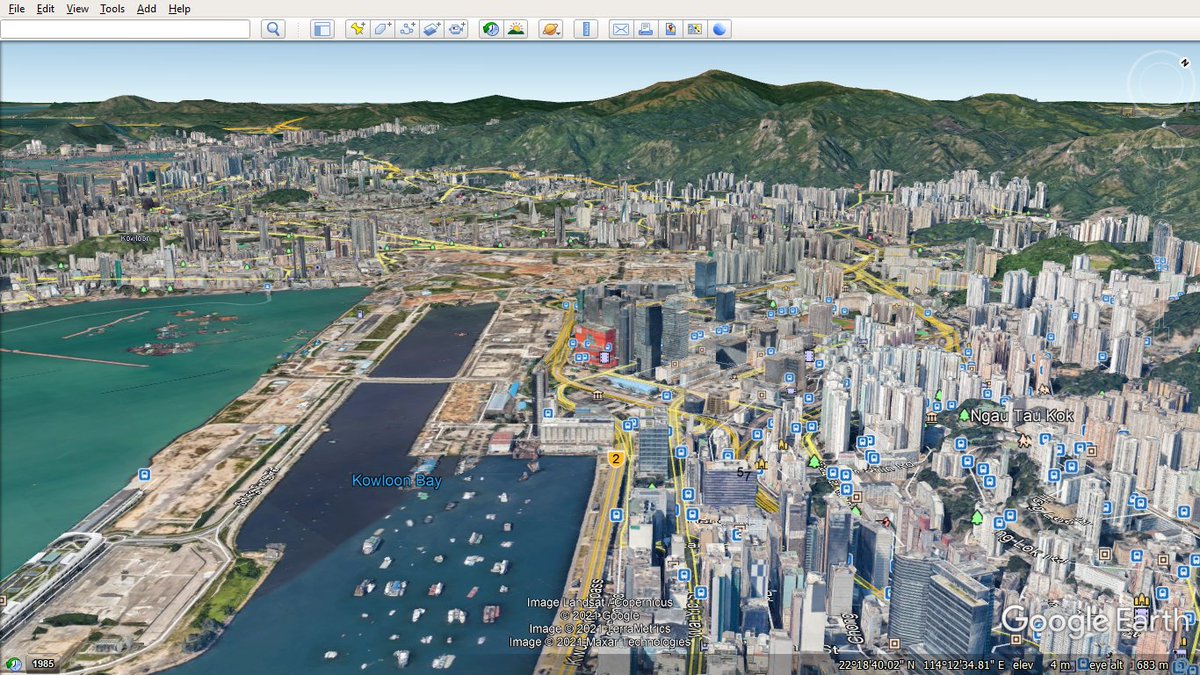Screen dimensions: 1200x675
Task: Add a placemark with the pushpin tool
Action: click(356, 29)
